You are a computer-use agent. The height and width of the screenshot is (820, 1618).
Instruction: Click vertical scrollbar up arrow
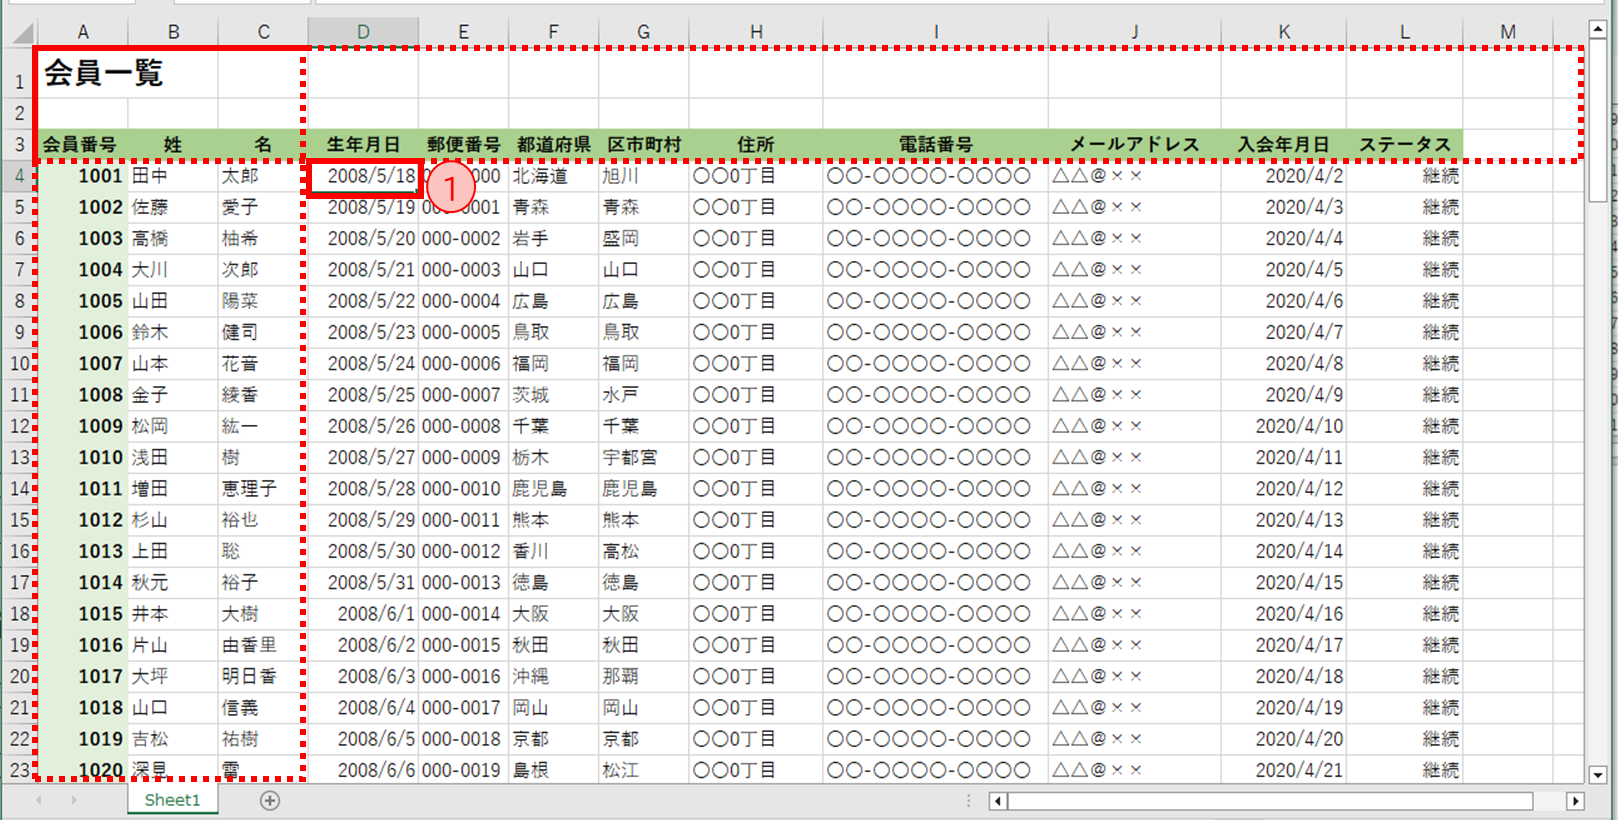(x=1597, y=31)
